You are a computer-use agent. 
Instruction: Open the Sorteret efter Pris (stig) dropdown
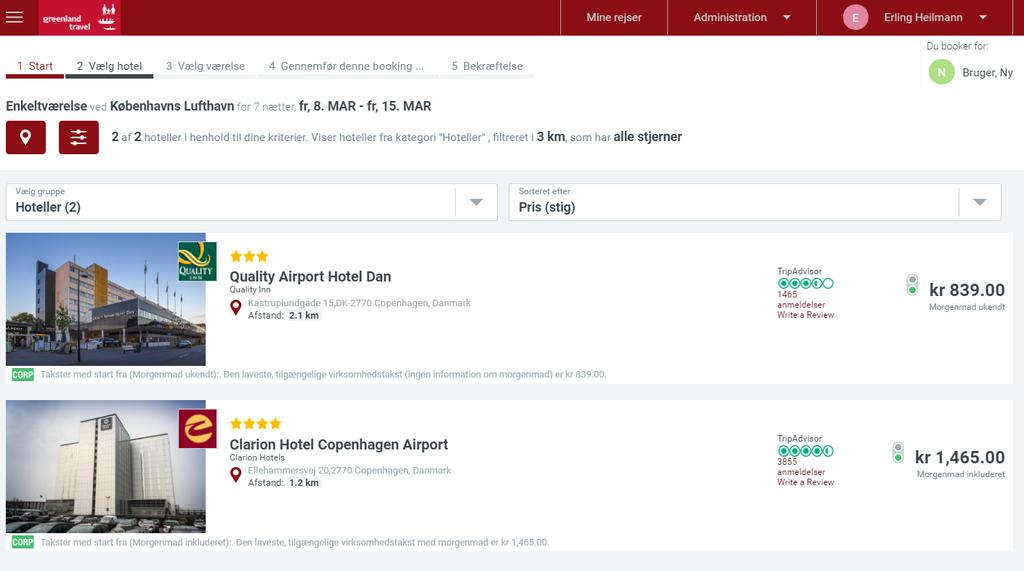coord(755,202)
